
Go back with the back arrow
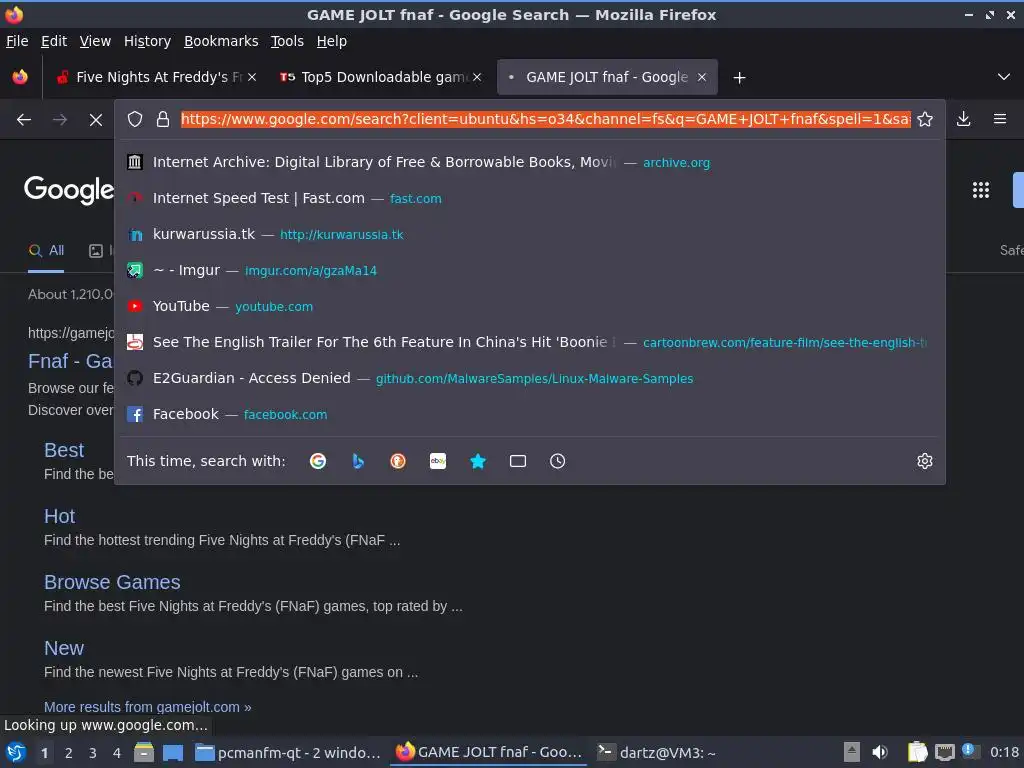click(x=24, y=120)
